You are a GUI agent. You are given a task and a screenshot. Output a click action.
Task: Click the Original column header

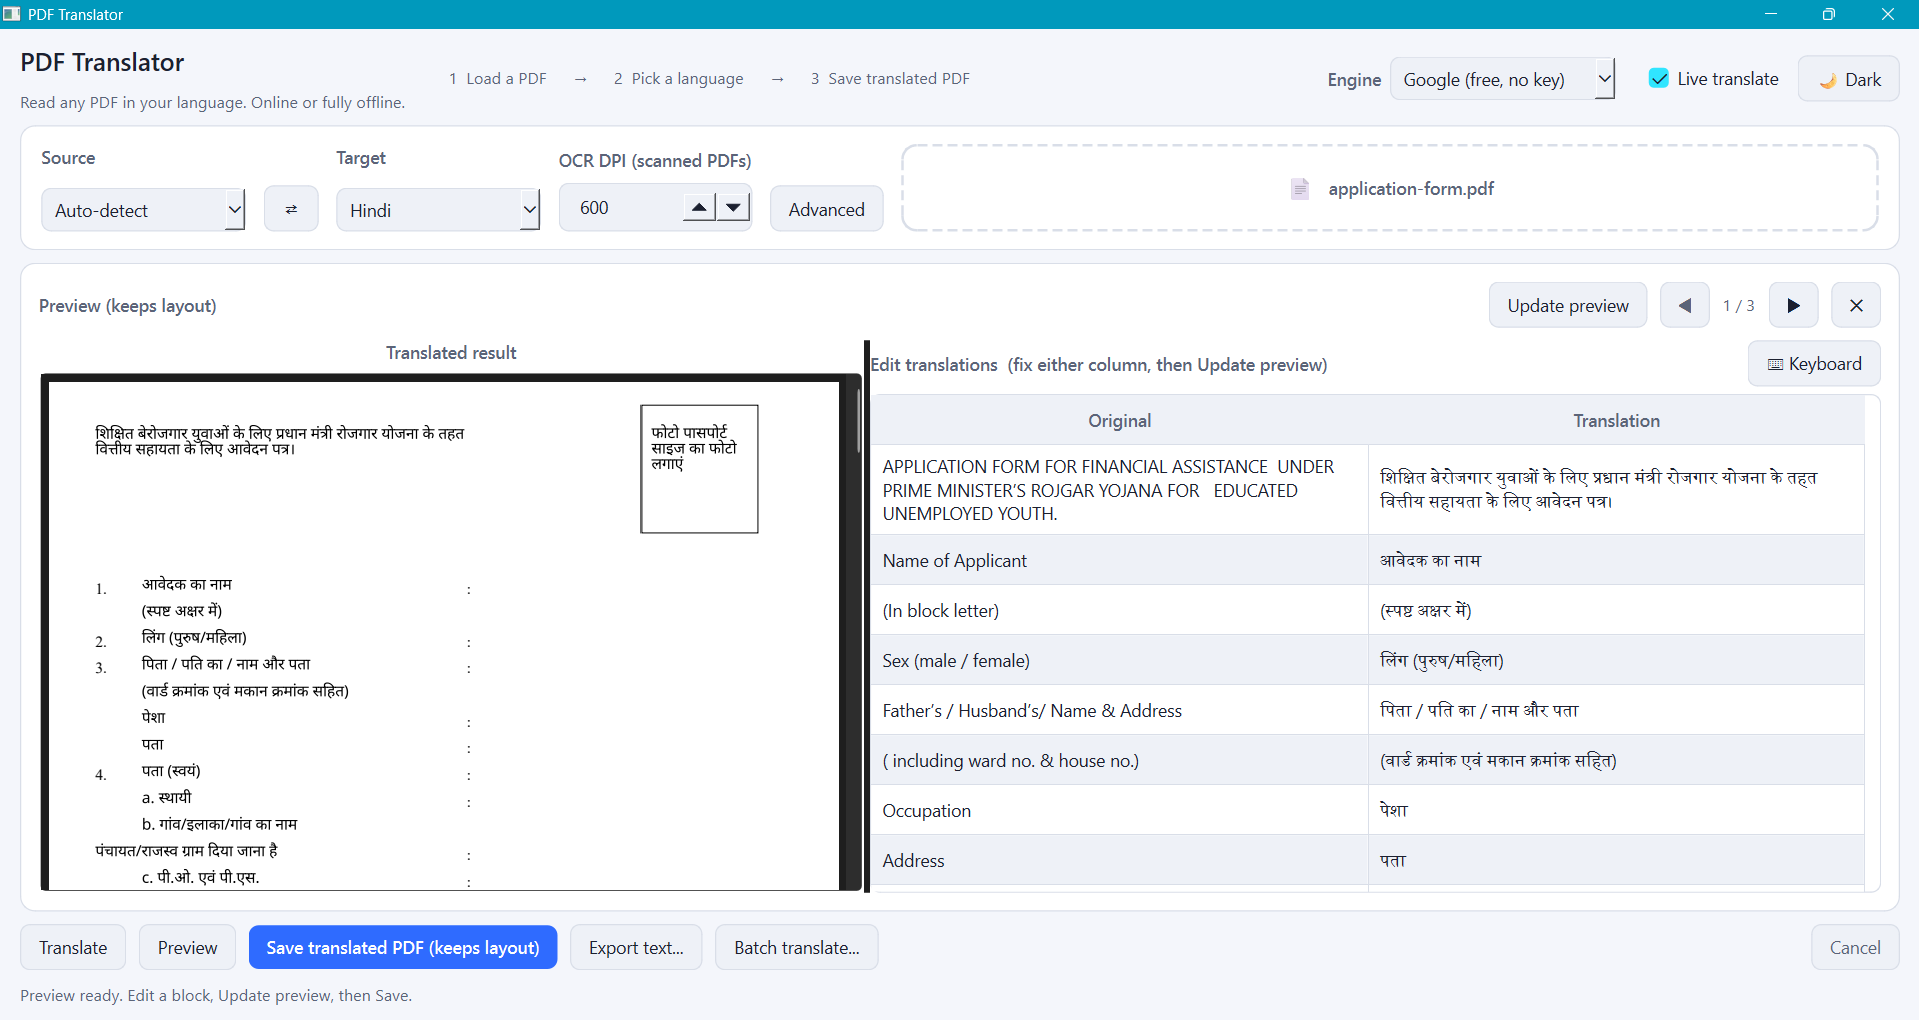[x=1119, y=421]
